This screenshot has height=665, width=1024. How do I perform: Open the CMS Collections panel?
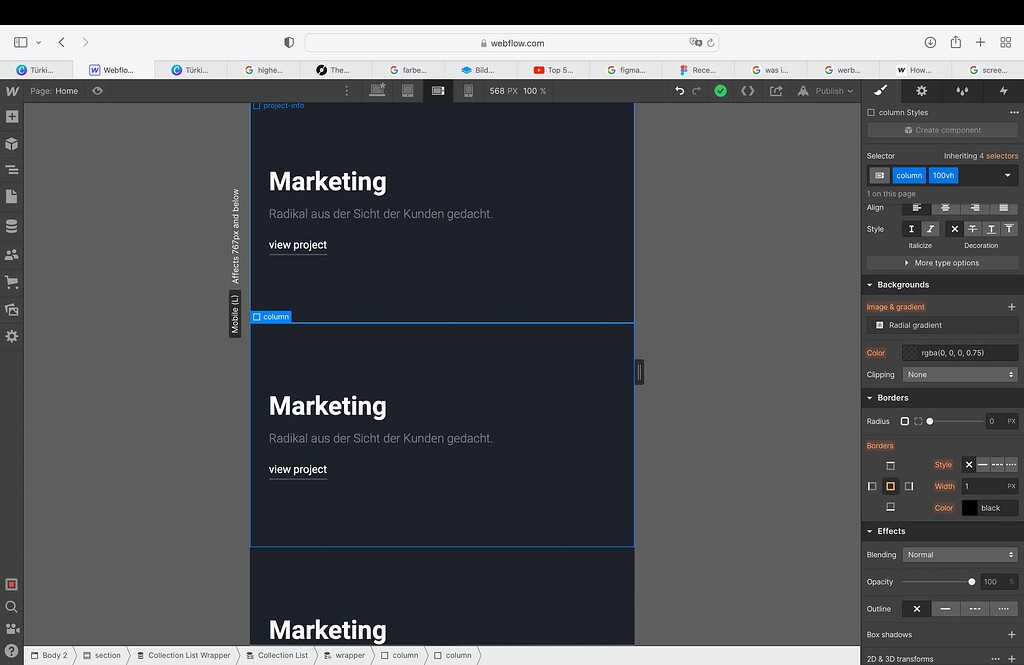[13, 227]
